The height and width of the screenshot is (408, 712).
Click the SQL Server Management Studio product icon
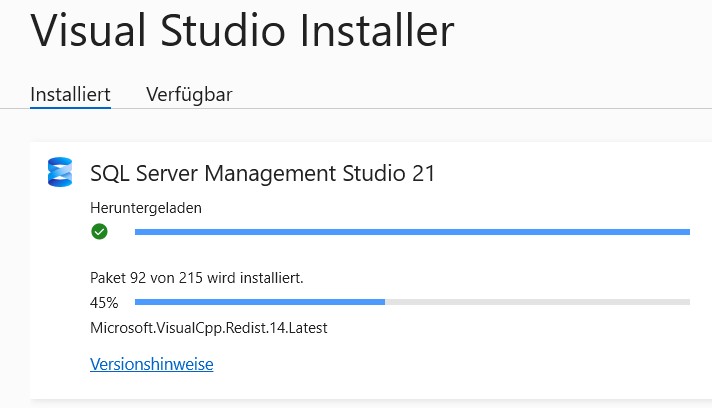60,172
